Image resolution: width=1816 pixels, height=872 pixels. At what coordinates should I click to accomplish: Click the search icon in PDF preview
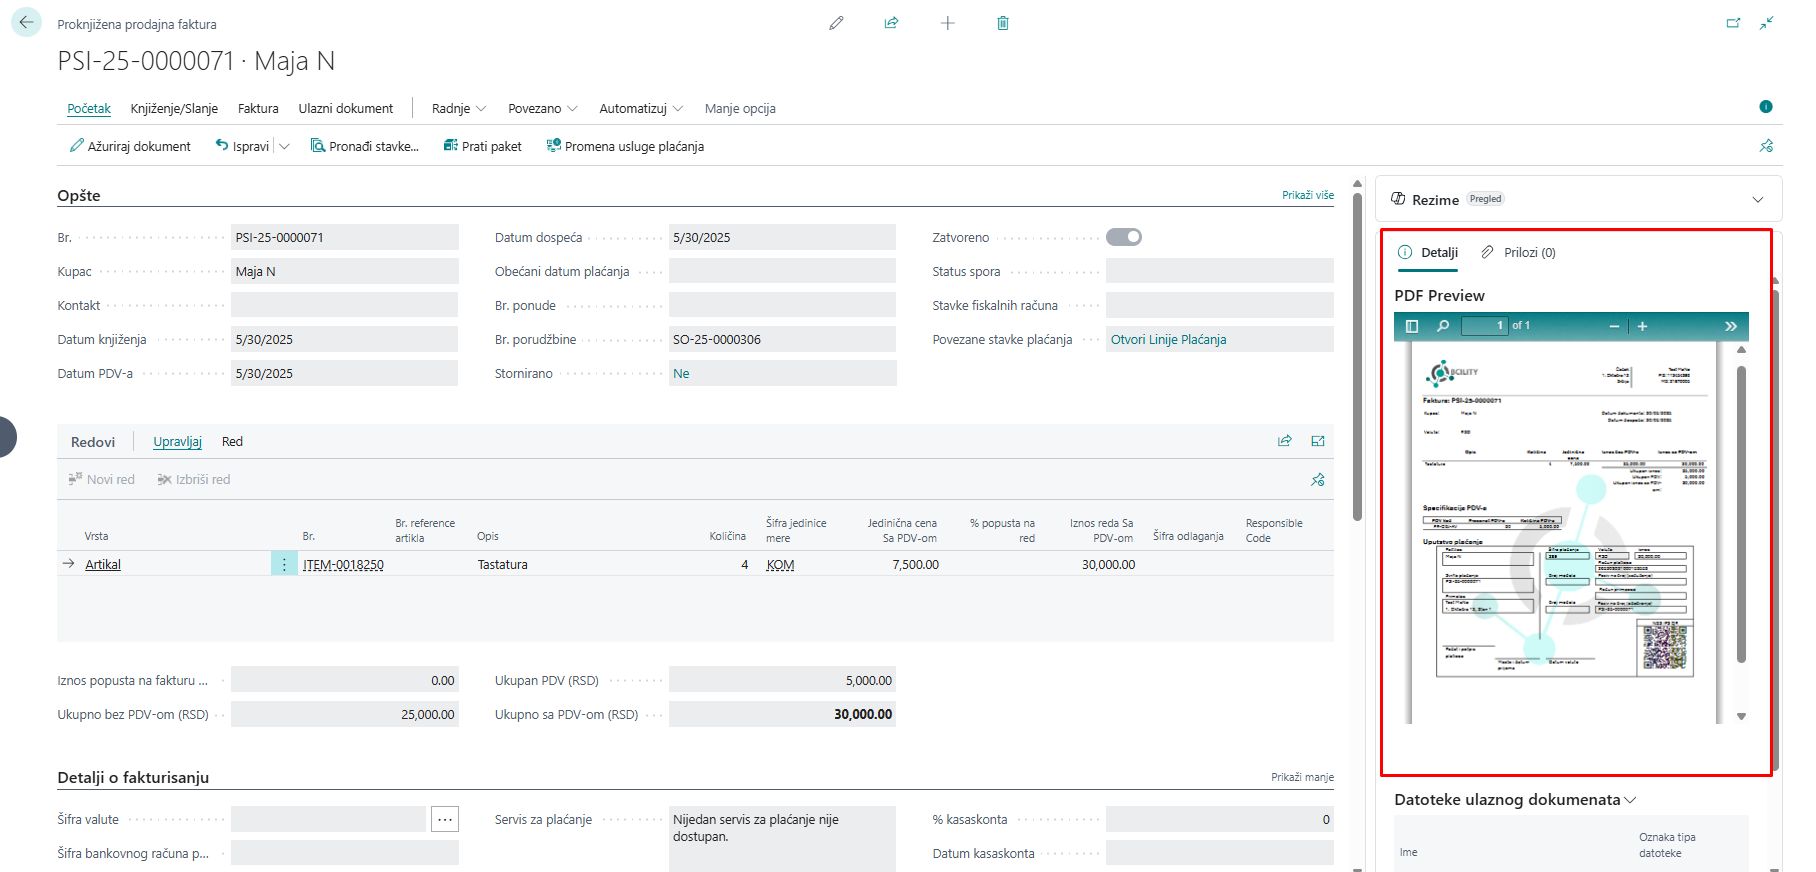1443,326
